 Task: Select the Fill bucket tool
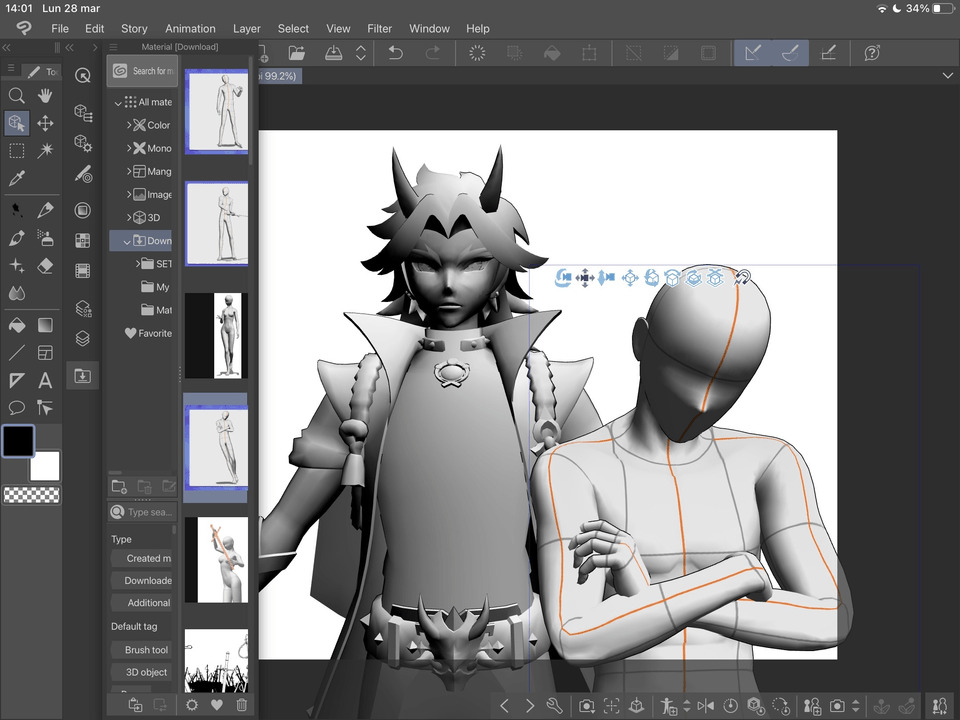(x=17, y=325)
